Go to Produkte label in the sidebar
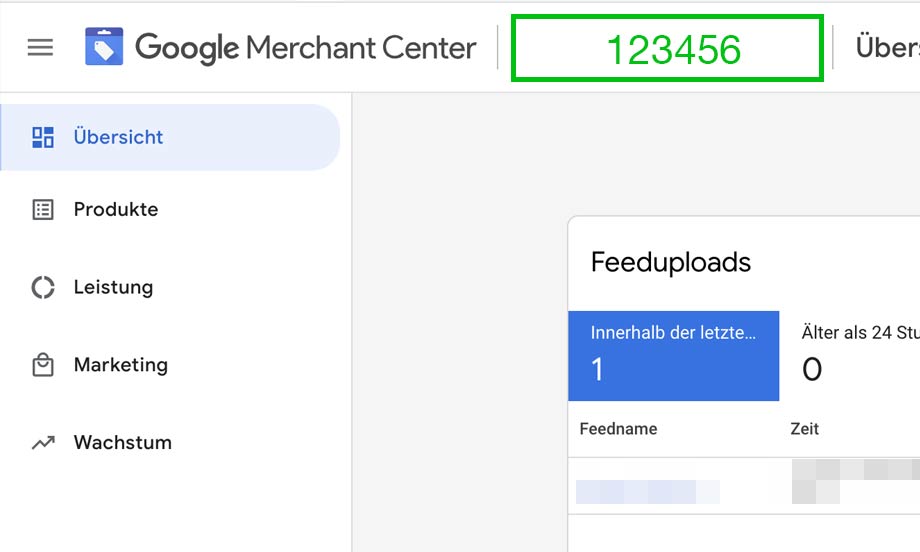The image size is (920, 552). tap(116, 209)
